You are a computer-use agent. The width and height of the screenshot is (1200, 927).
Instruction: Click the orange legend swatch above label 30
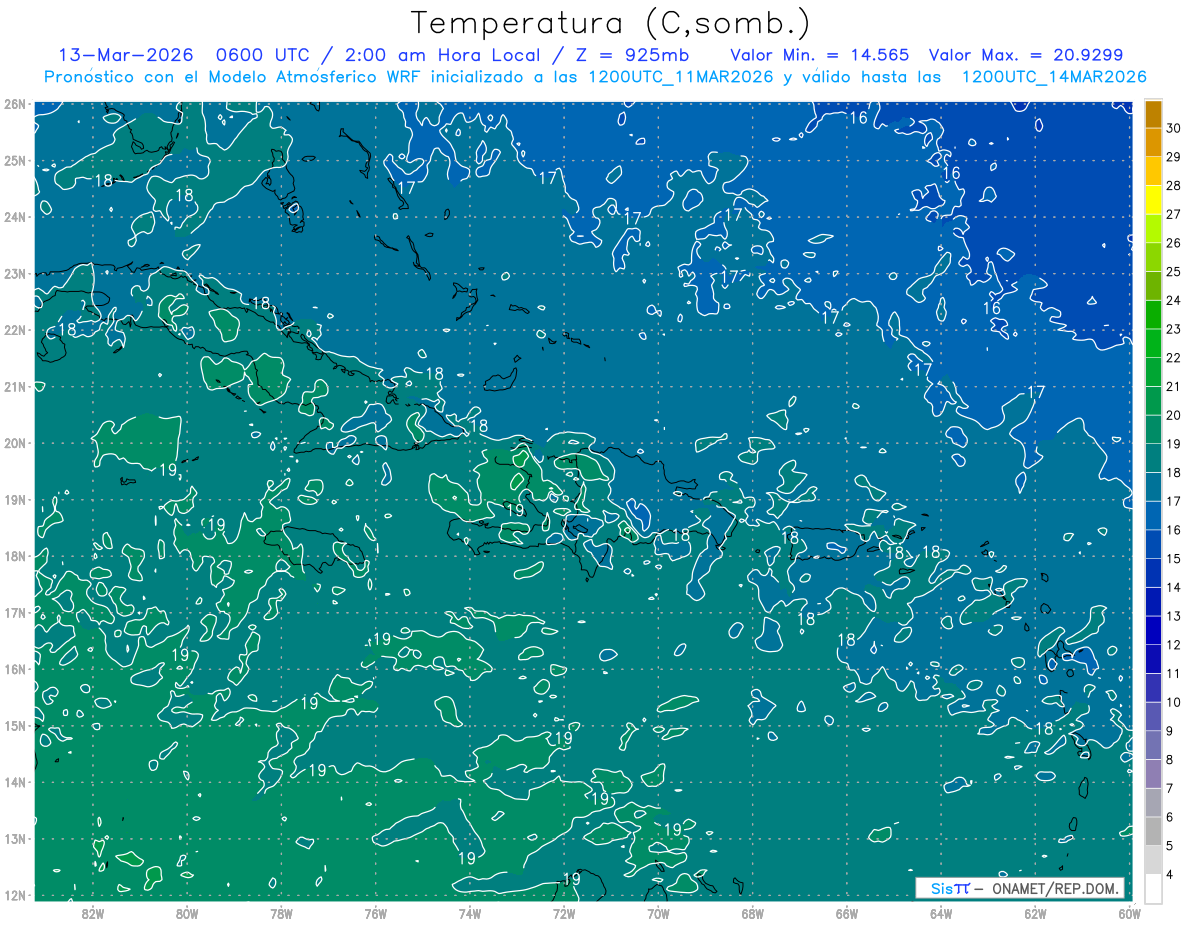click(x=1153, y=114)
